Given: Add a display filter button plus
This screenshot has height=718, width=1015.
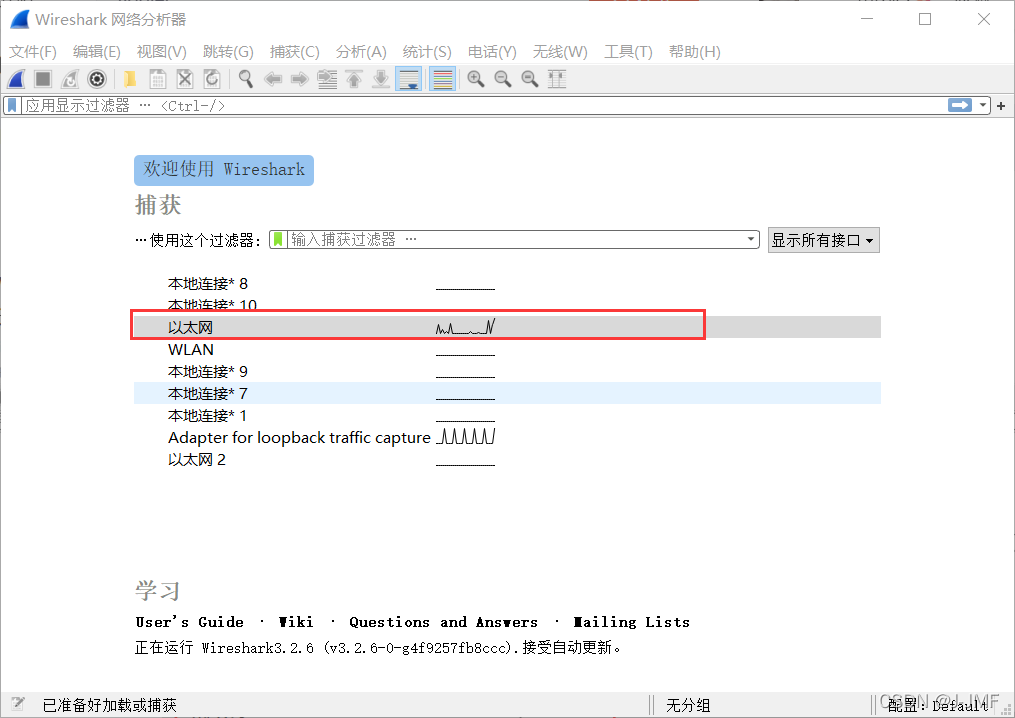Looking at the screenshot, I should pos(1001,106).
